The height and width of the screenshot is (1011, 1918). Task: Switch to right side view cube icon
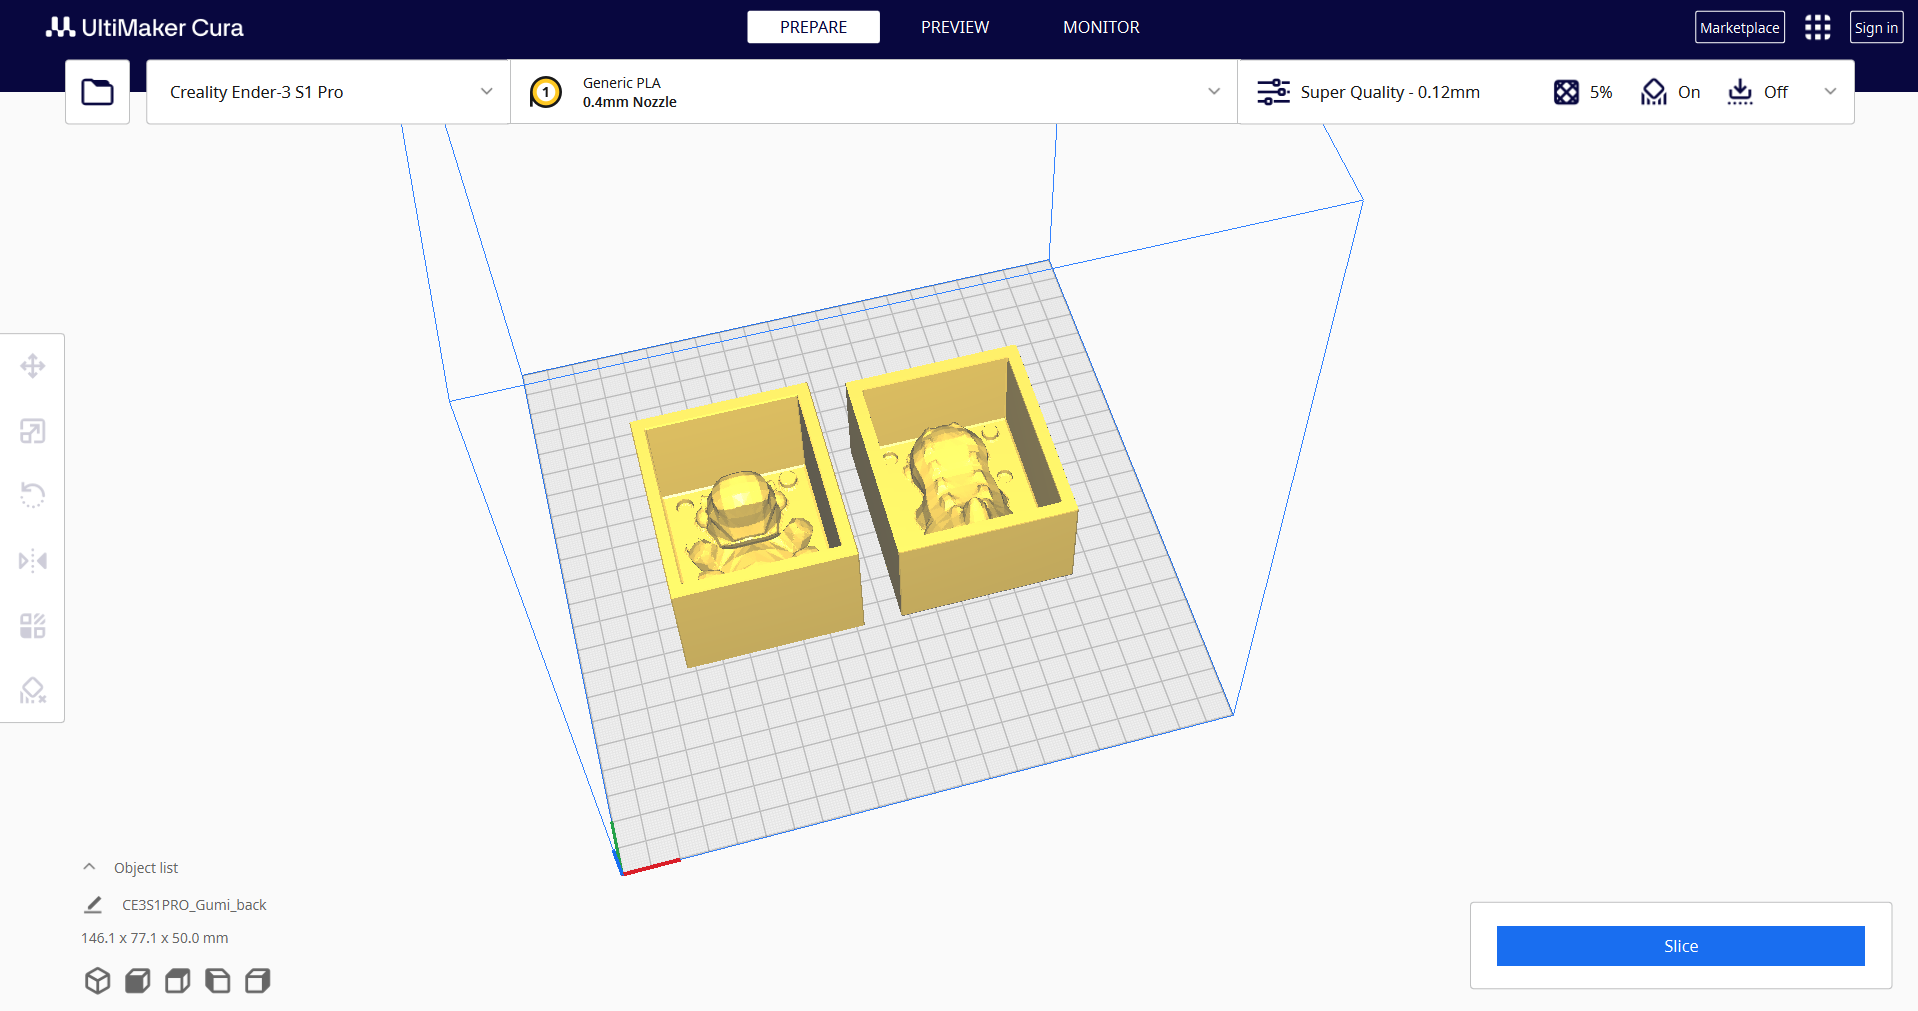click(257, 981)
